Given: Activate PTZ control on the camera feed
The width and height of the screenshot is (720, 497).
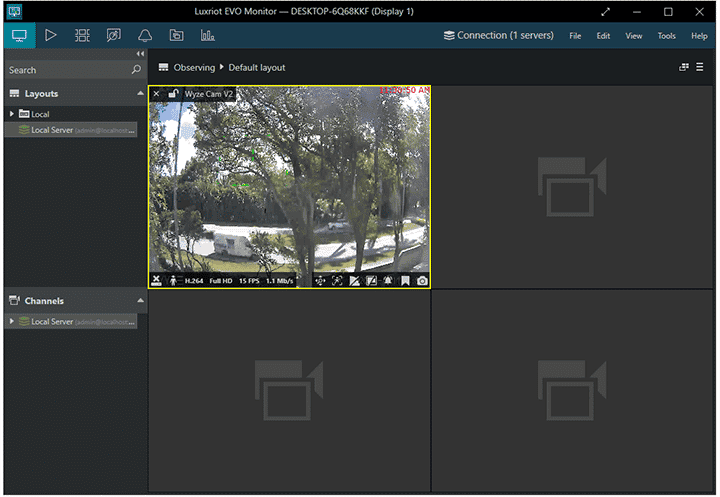Looking at the screenshot, I should click(321, 281).
